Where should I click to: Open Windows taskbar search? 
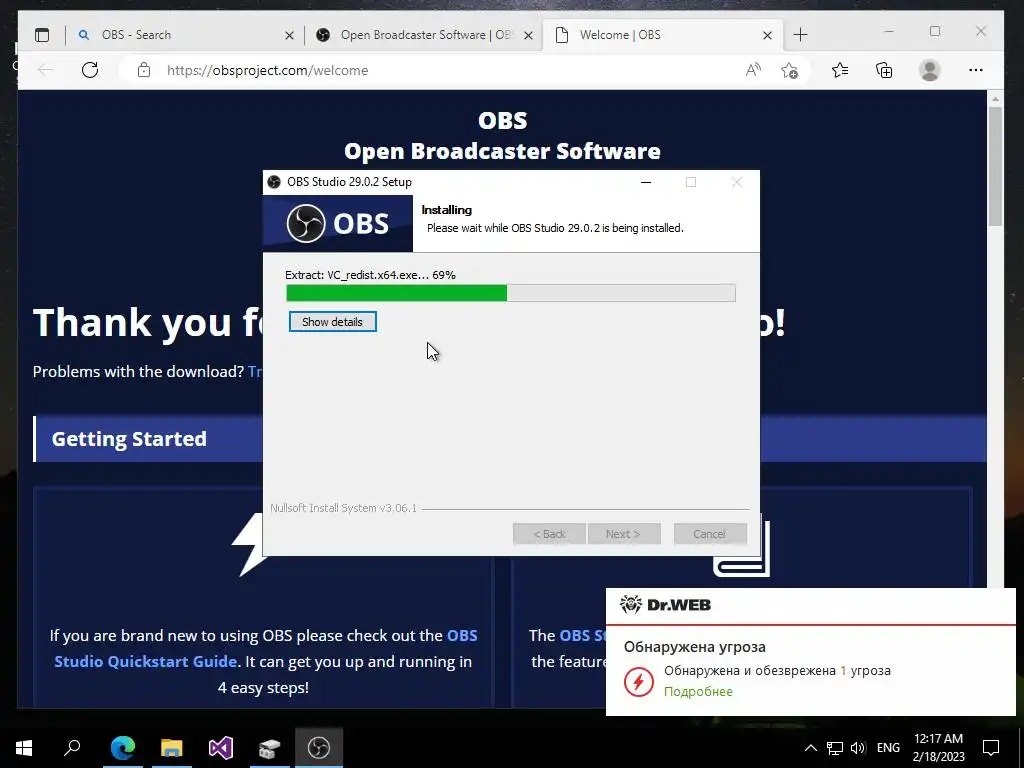coord(72,748)
